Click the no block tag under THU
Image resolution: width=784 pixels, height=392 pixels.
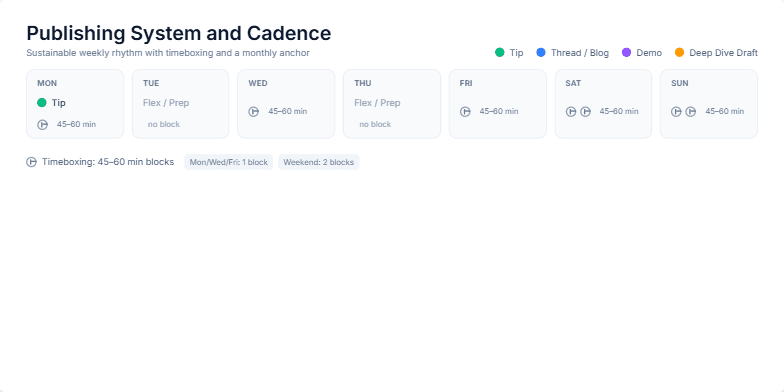(375, 124)
